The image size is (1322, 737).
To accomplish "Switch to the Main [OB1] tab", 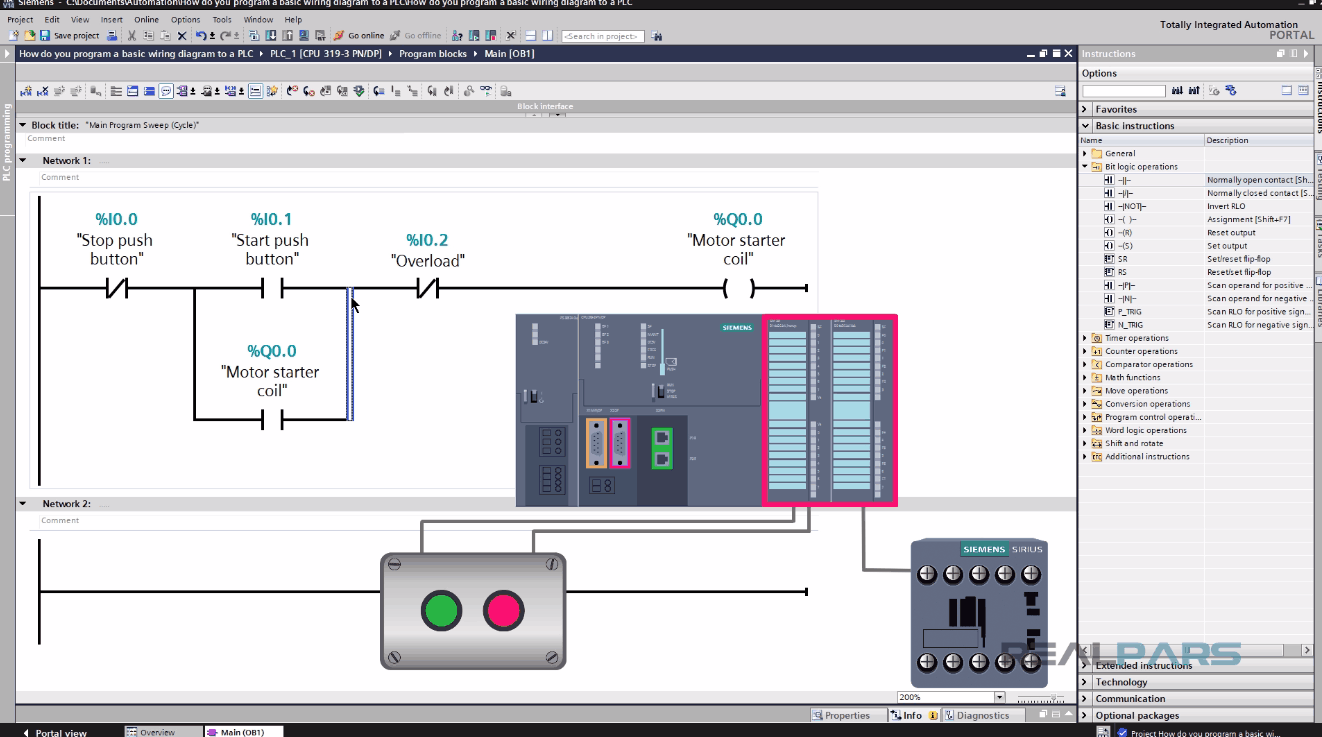I will tap(242, 731).
